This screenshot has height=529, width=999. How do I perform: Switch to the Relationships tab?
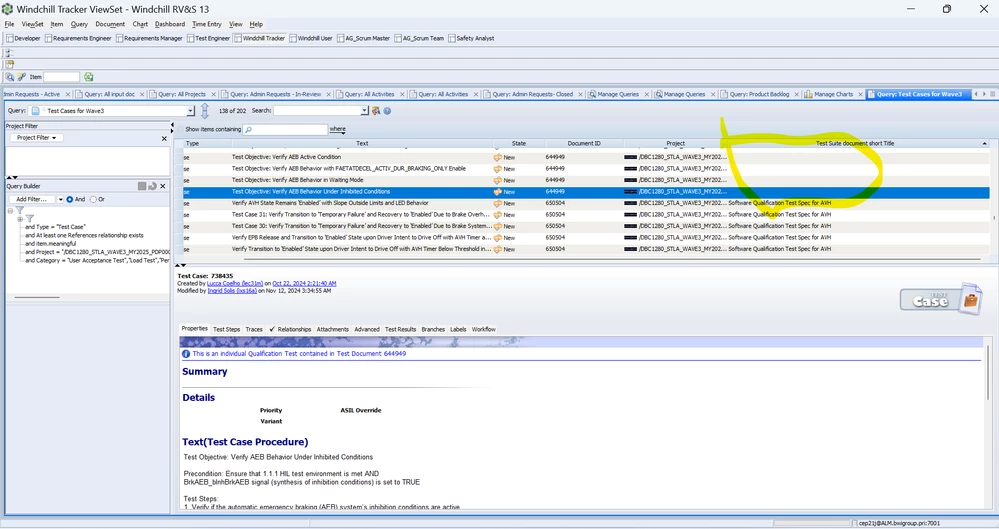[x=290, y=330]
